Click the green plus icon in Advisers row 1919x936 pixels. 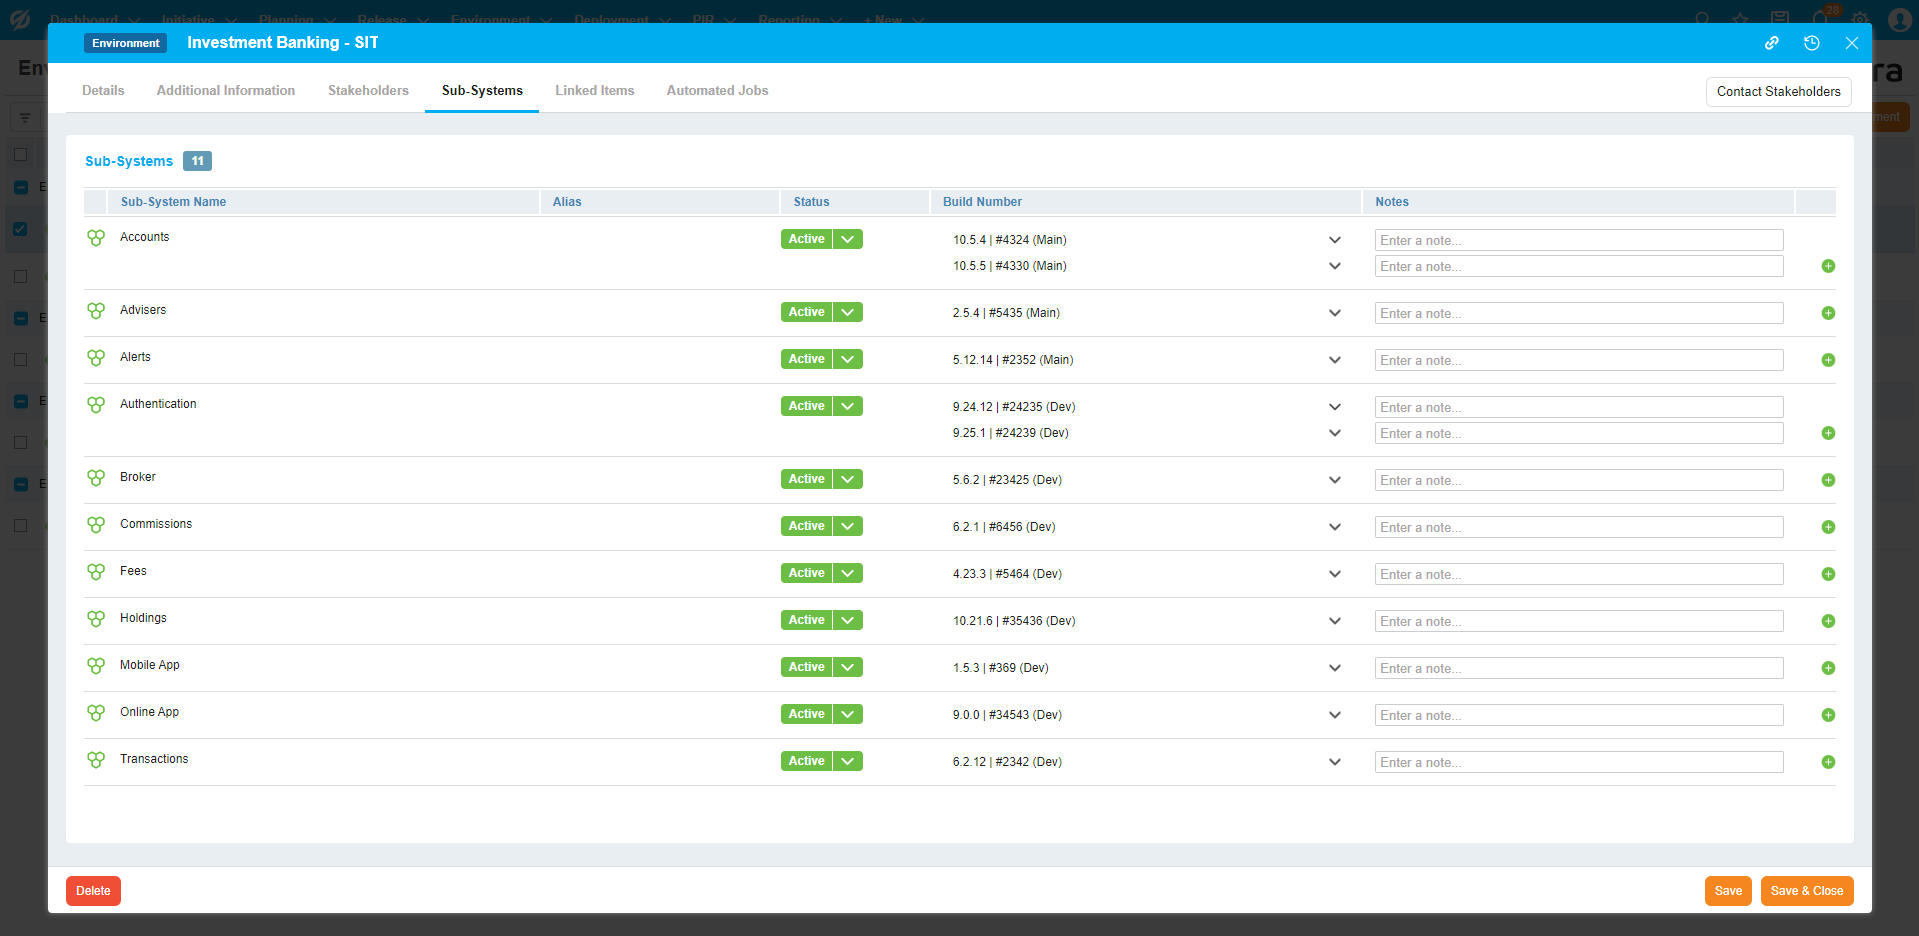(x=1828, y=313)
